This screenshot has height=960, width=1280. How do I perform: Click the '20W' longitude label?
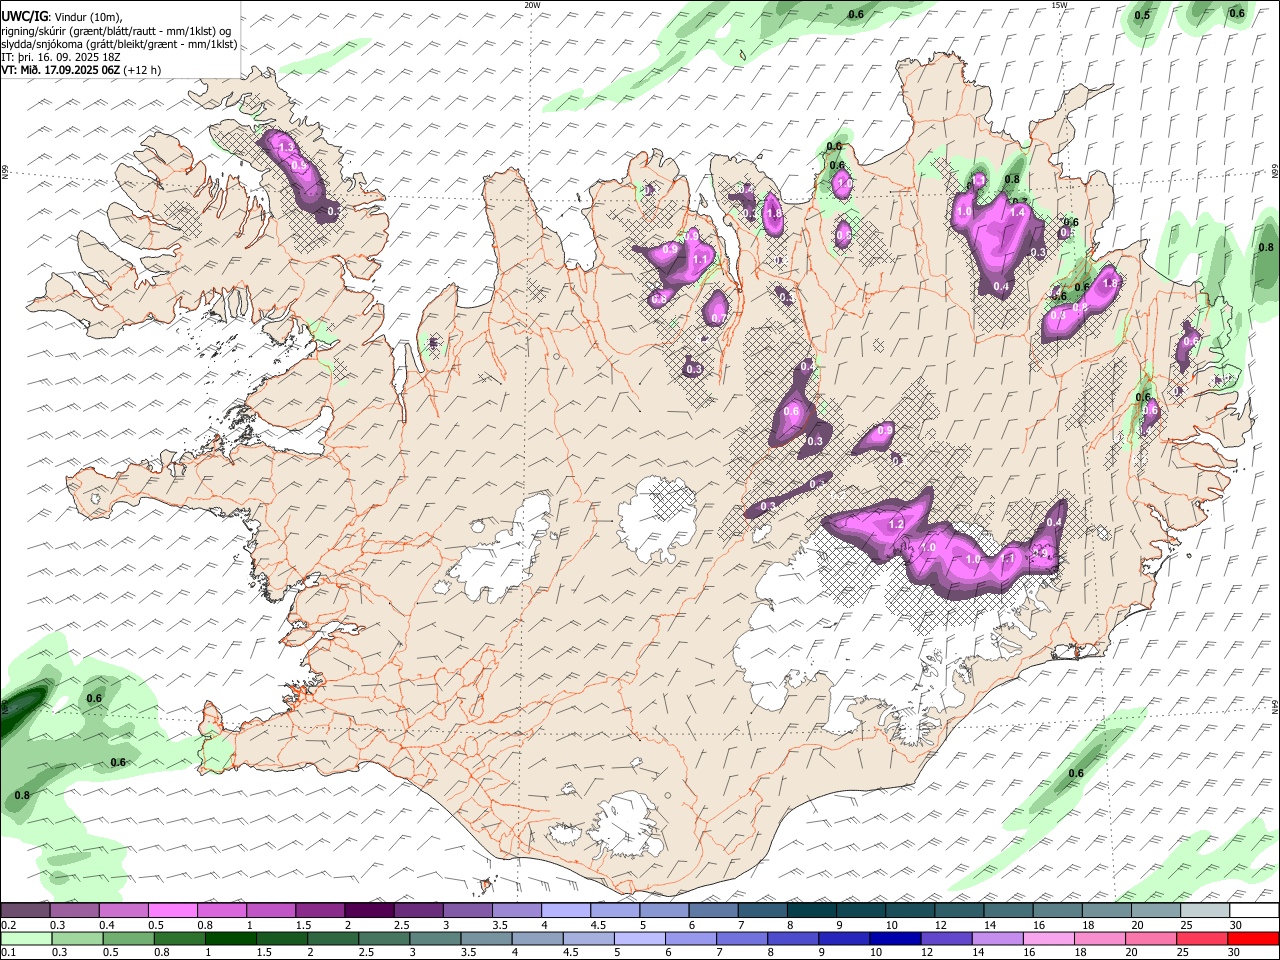(533, 5)
